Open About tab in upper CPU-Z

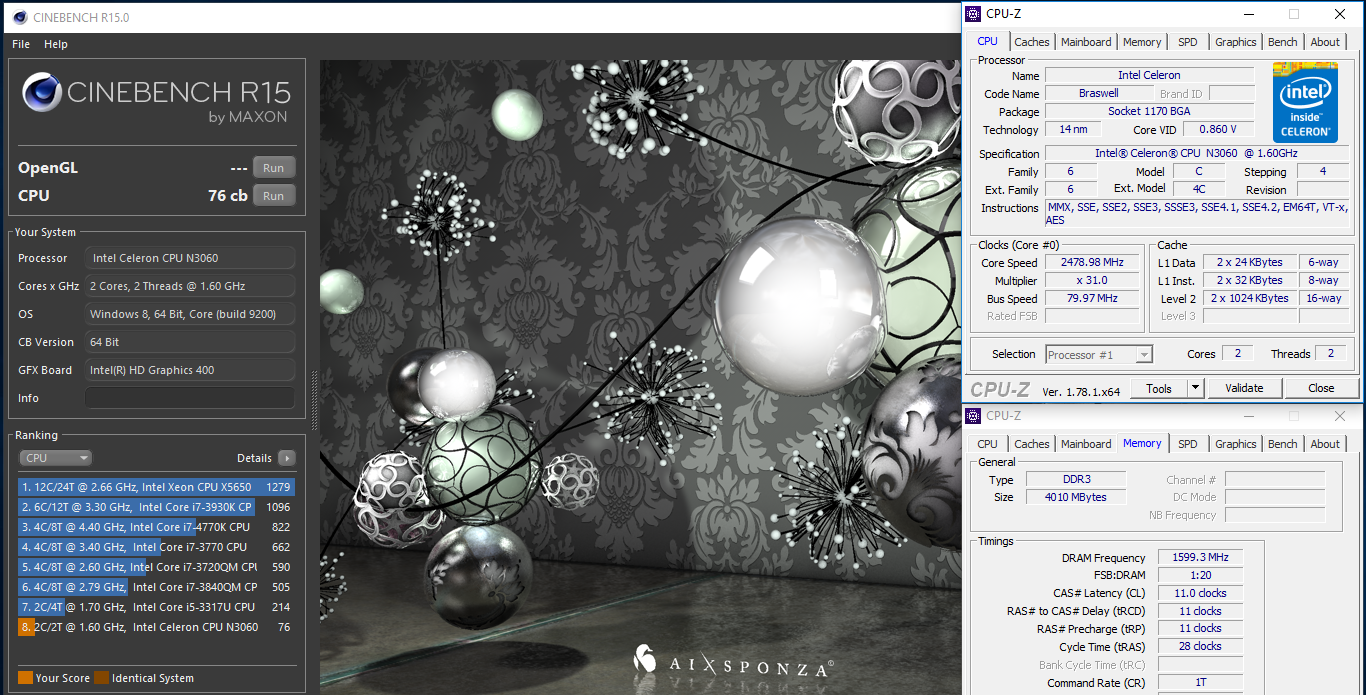1325,42
